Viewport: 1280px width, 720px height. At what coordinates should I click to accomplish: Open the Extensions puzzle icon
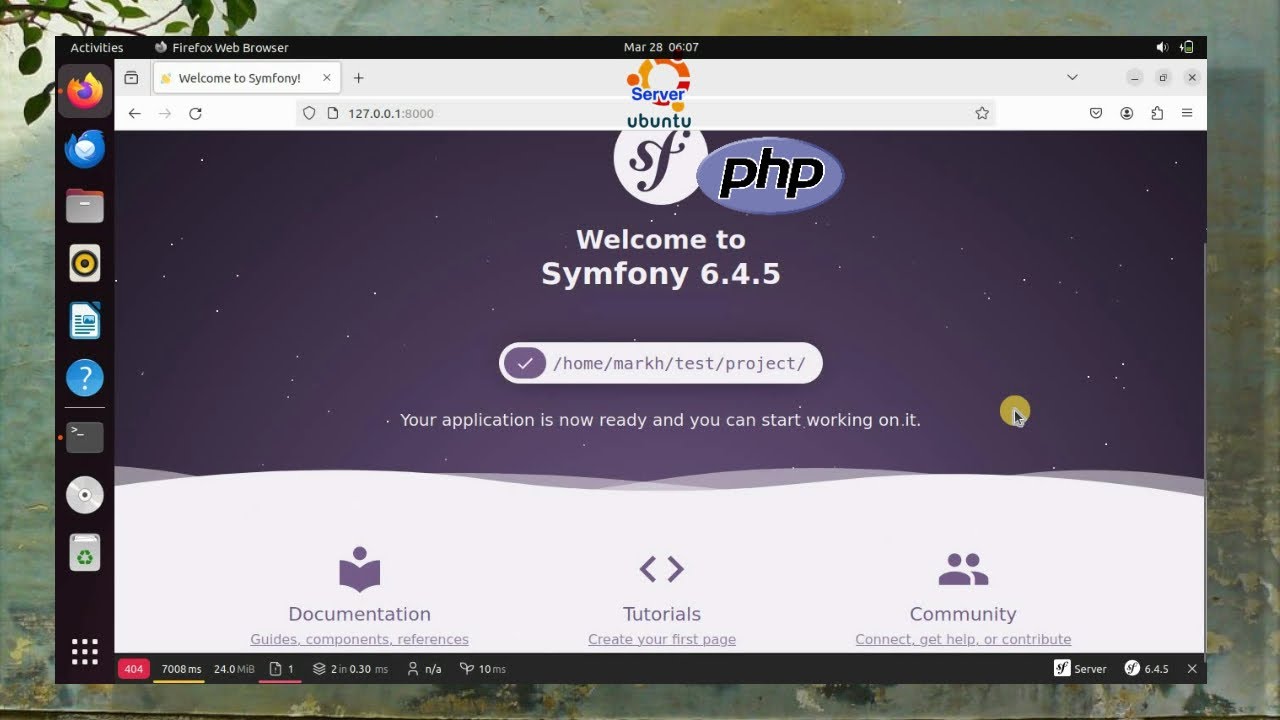[1157, 113]
